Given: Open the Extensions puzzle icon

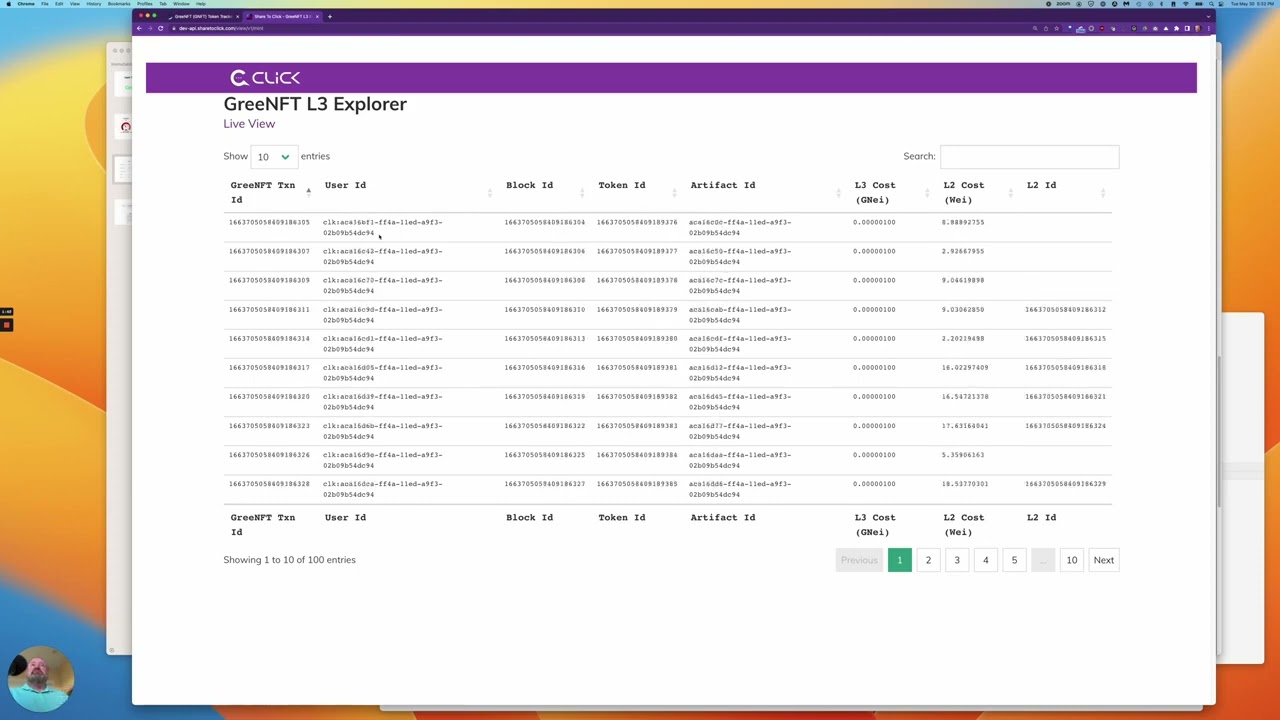Looking at the screenshot, I should (x=1176, y=28).
